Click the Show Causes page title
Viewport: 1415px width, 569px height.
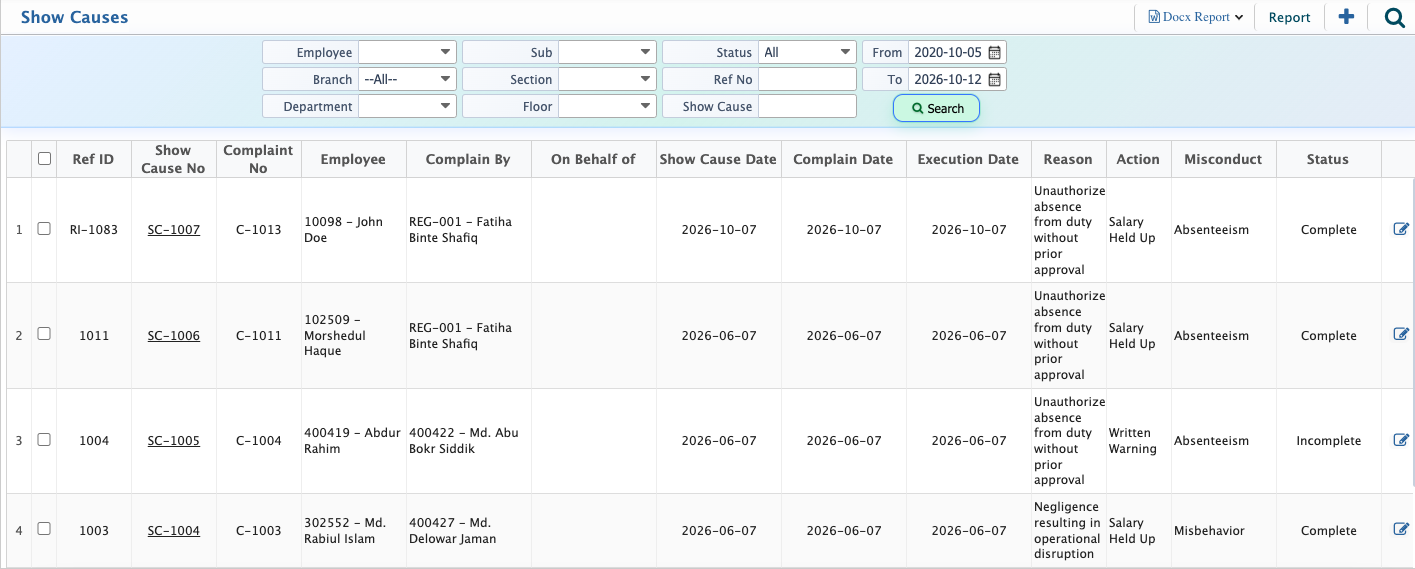(74, 17)
